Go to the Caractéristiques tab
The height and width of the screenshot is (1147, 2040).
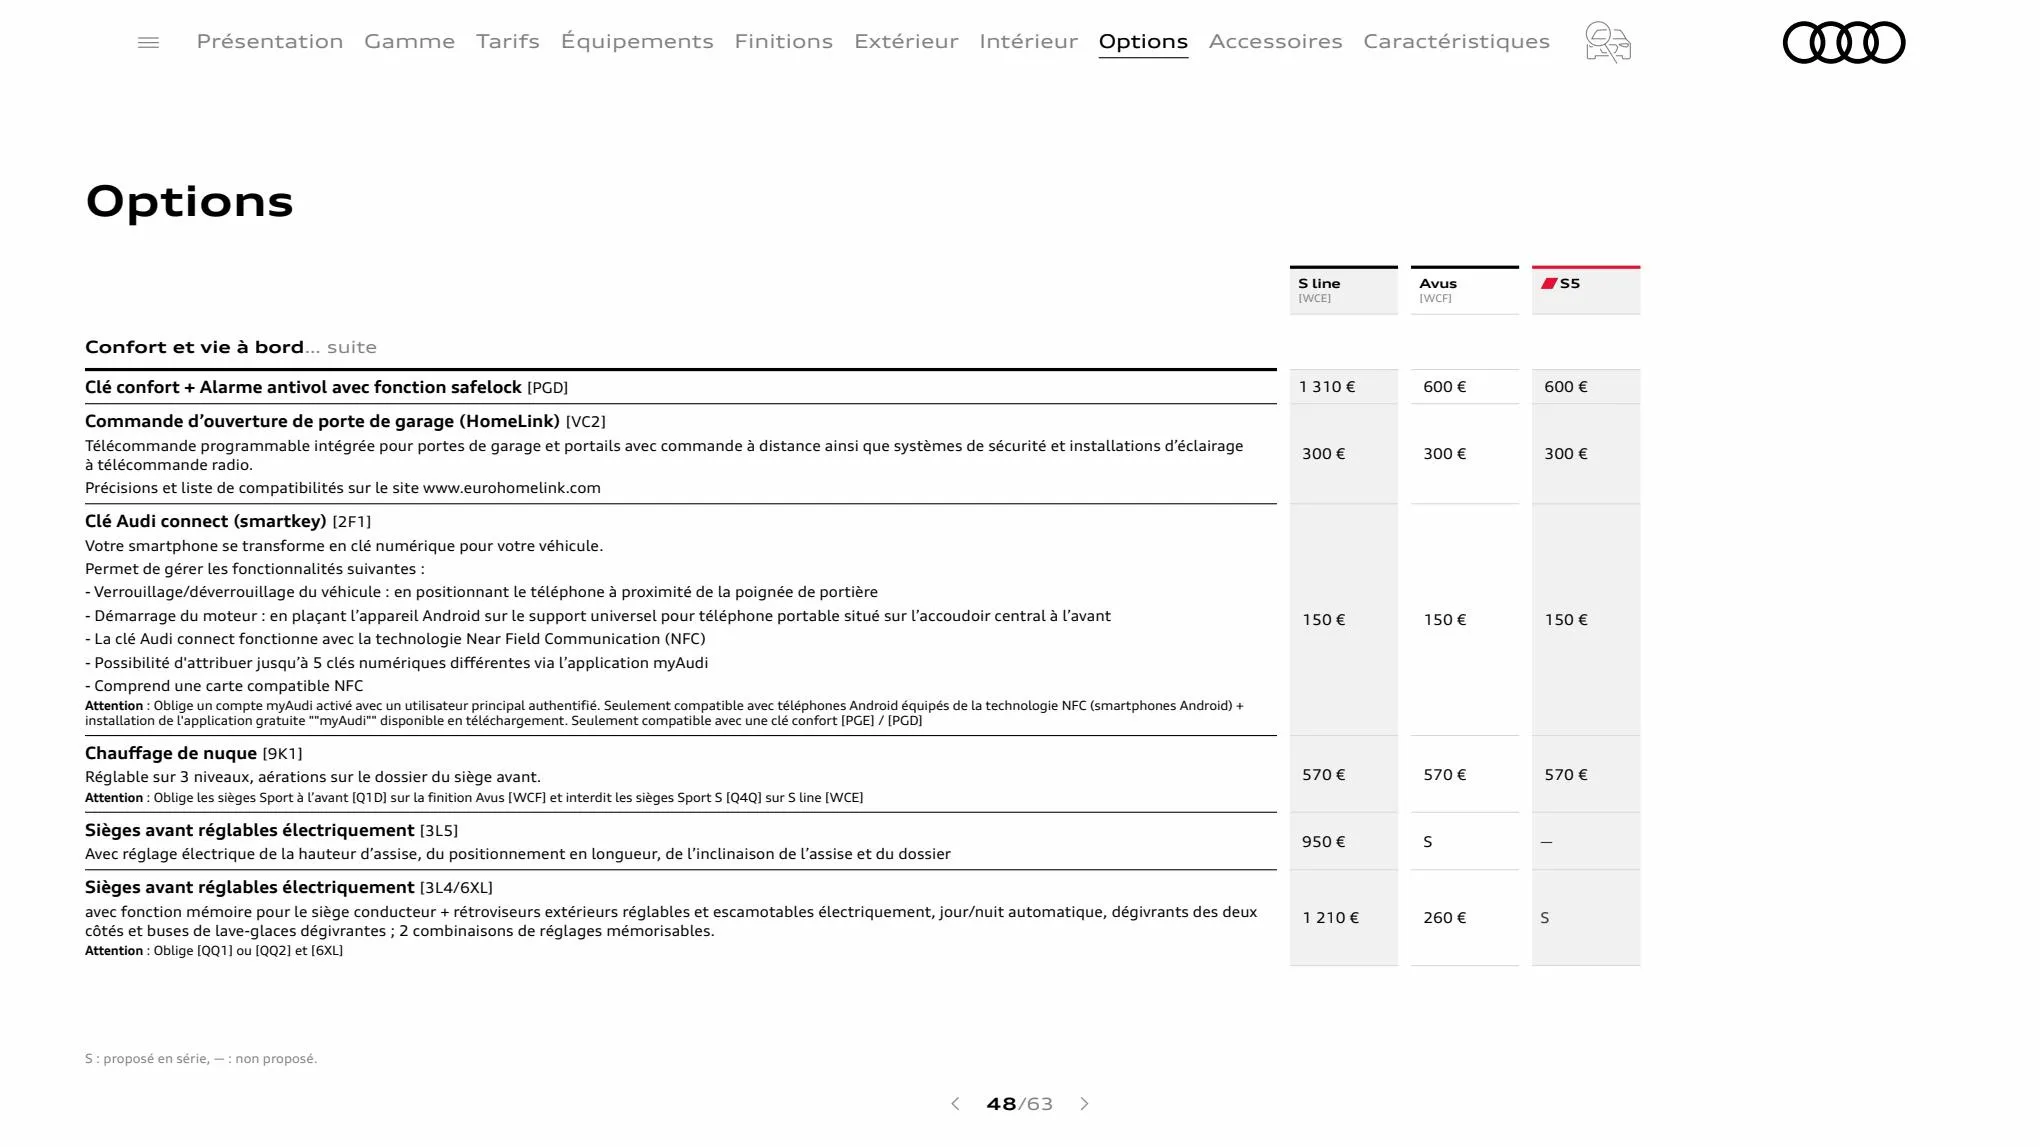coord(1456,41)
